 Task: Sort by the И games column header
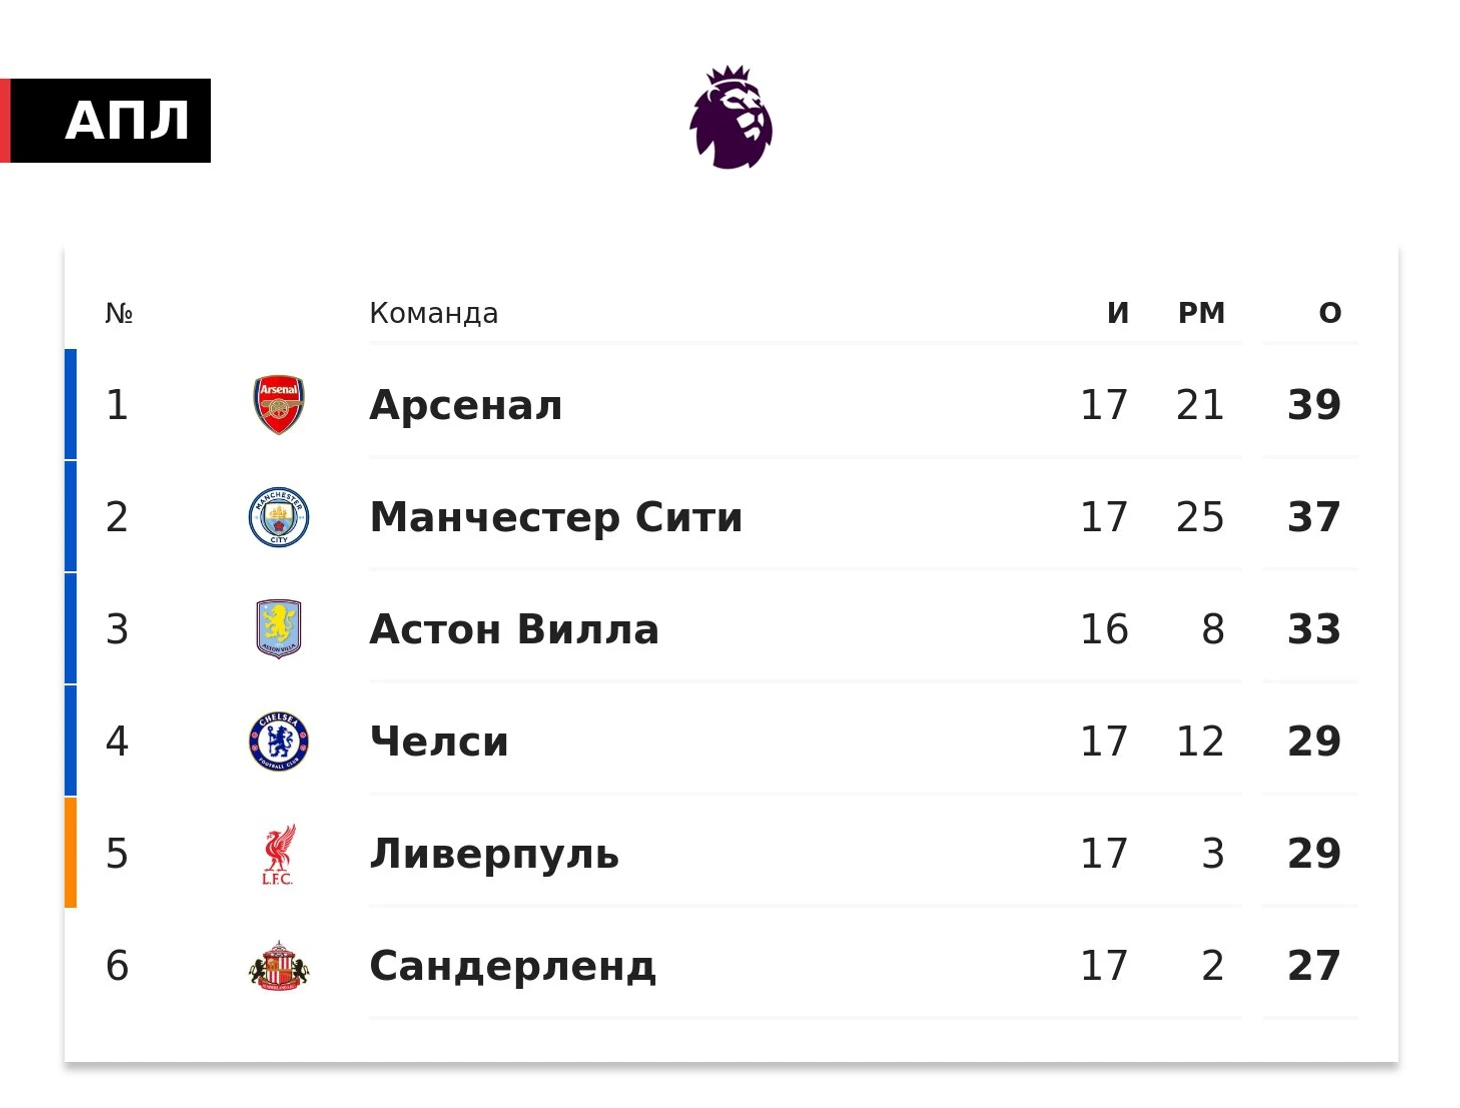click(x=1118, y=313)
